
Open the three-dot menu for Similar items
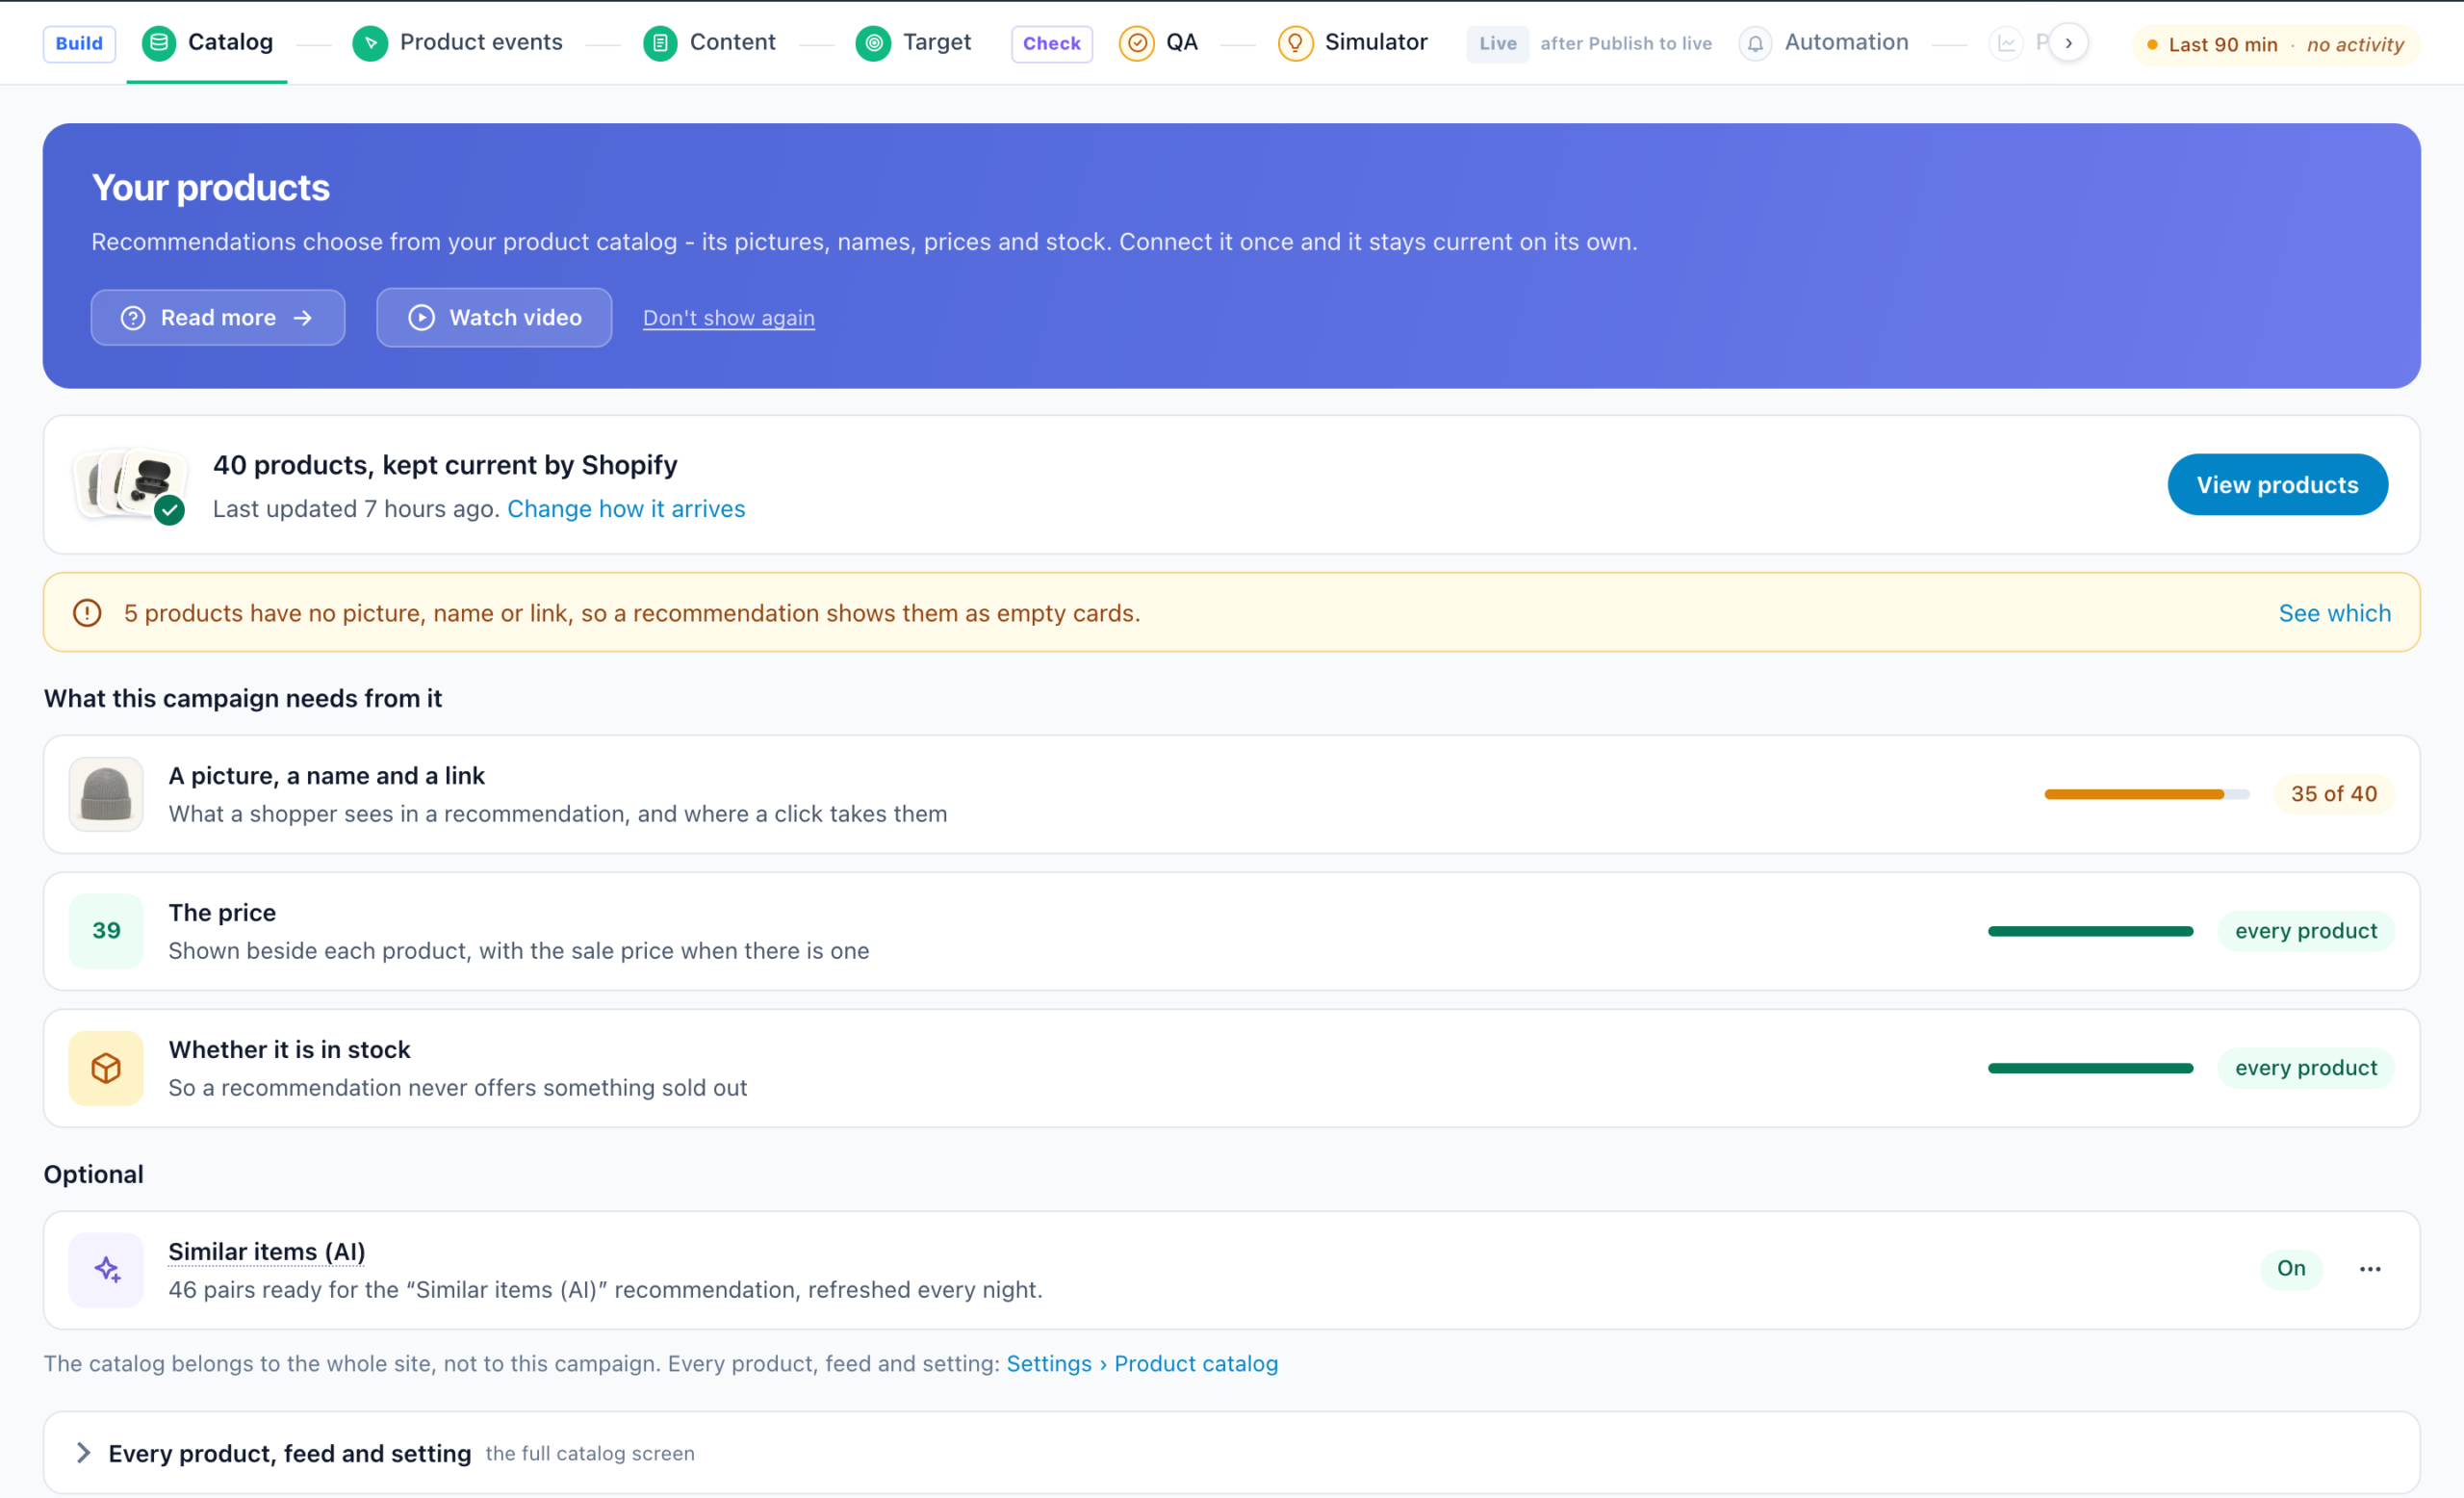(2370, 1269)
